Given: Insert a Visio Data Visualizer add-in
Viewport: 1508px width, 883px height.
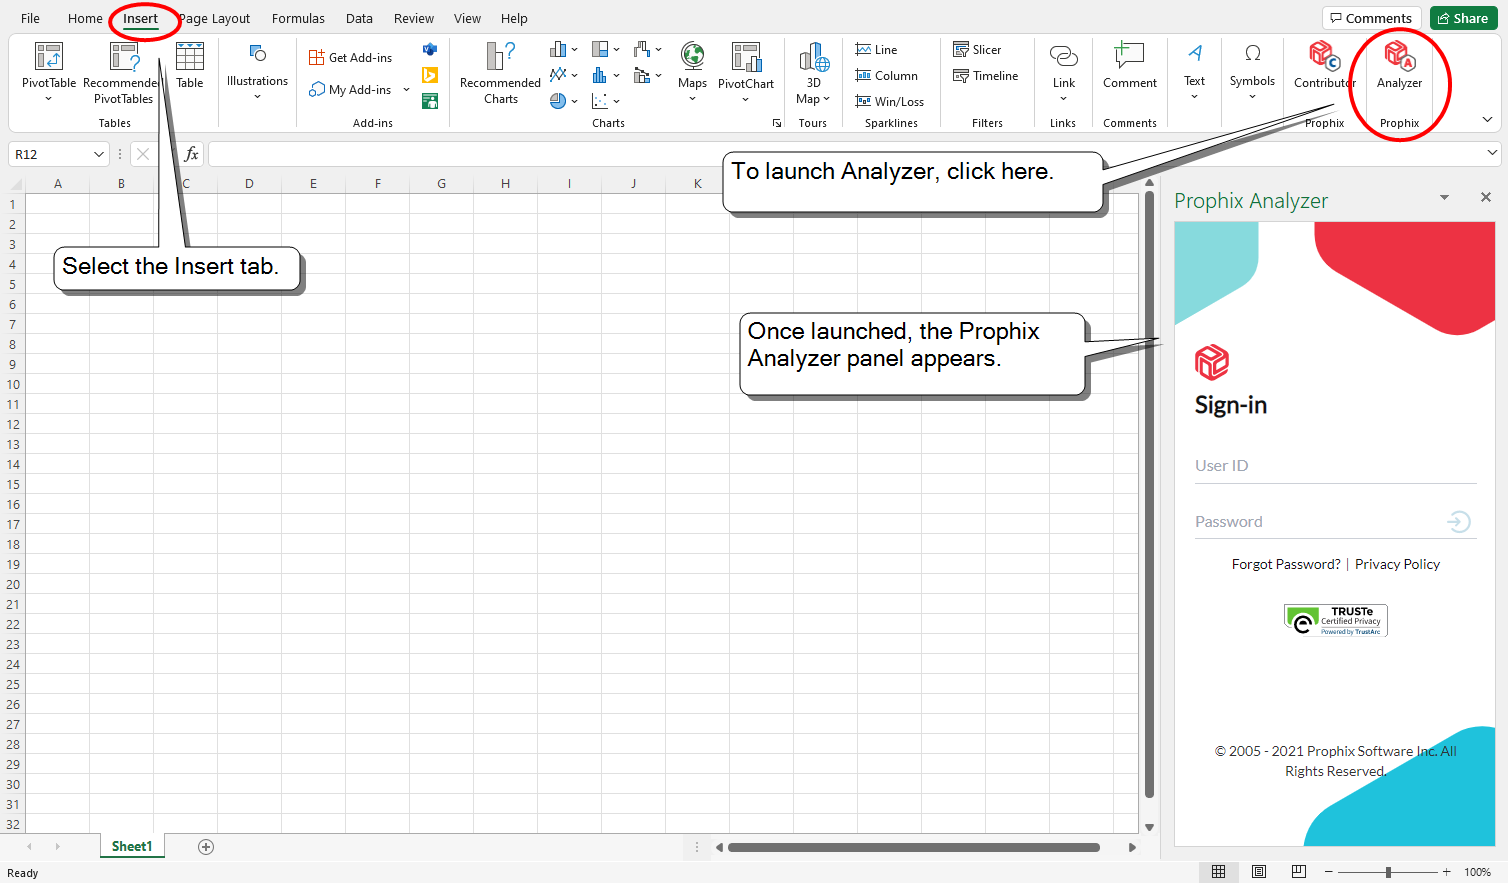Looking at the screenshot, I should pyautogui.click(x=430, y=49).
